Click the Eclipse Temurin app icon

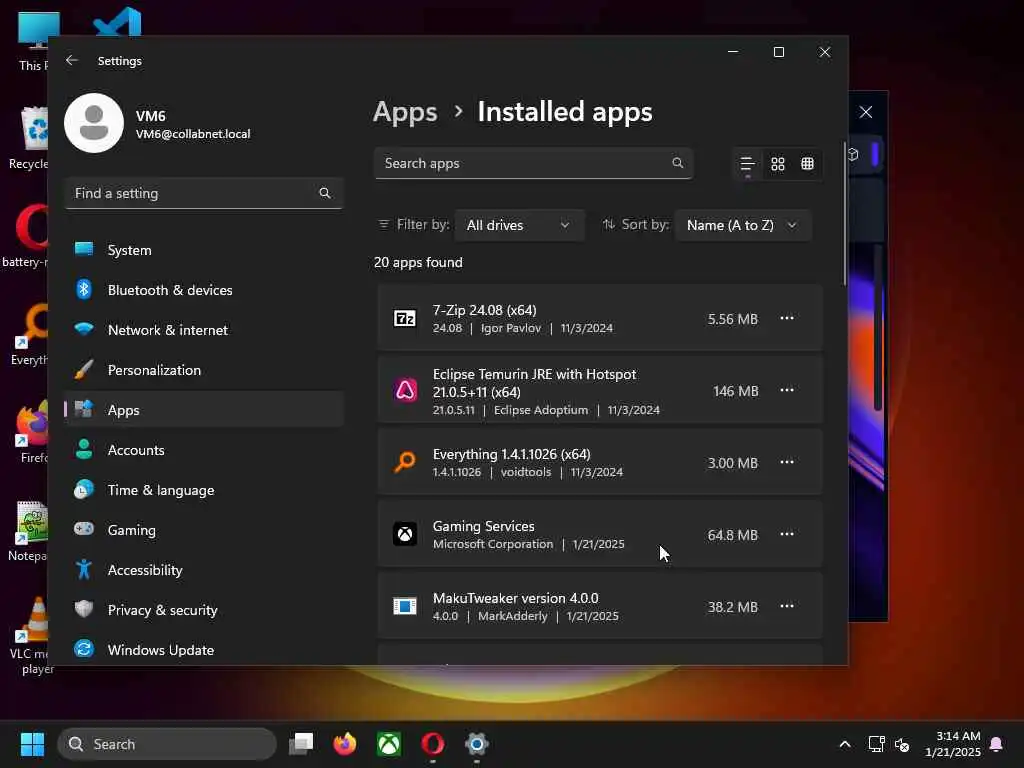(x=405, y=391)
